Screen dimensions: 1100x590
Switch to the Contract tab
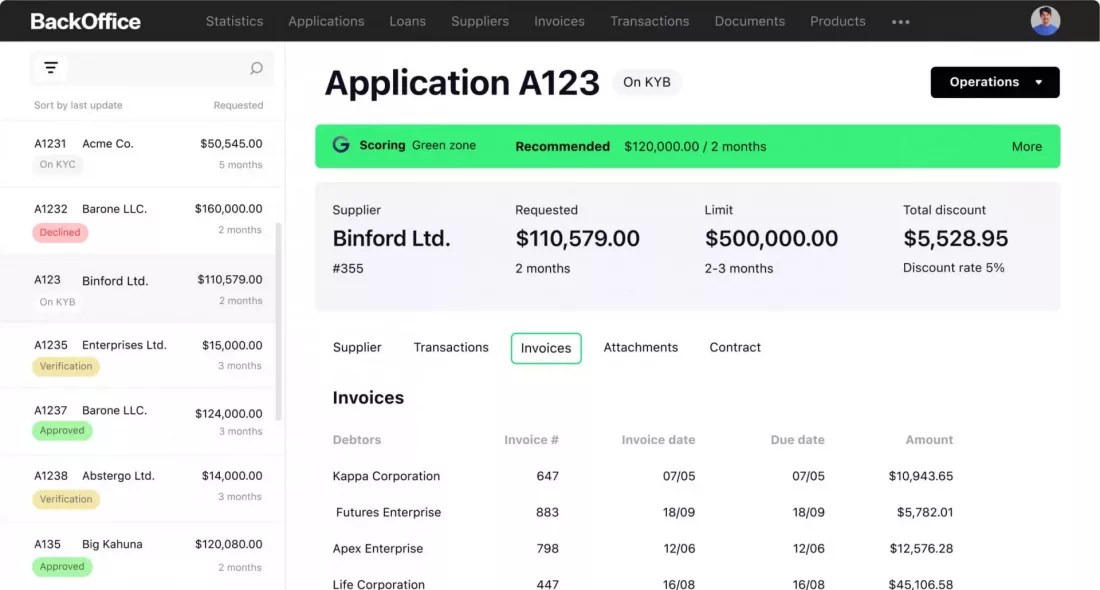tap(734, 347)
